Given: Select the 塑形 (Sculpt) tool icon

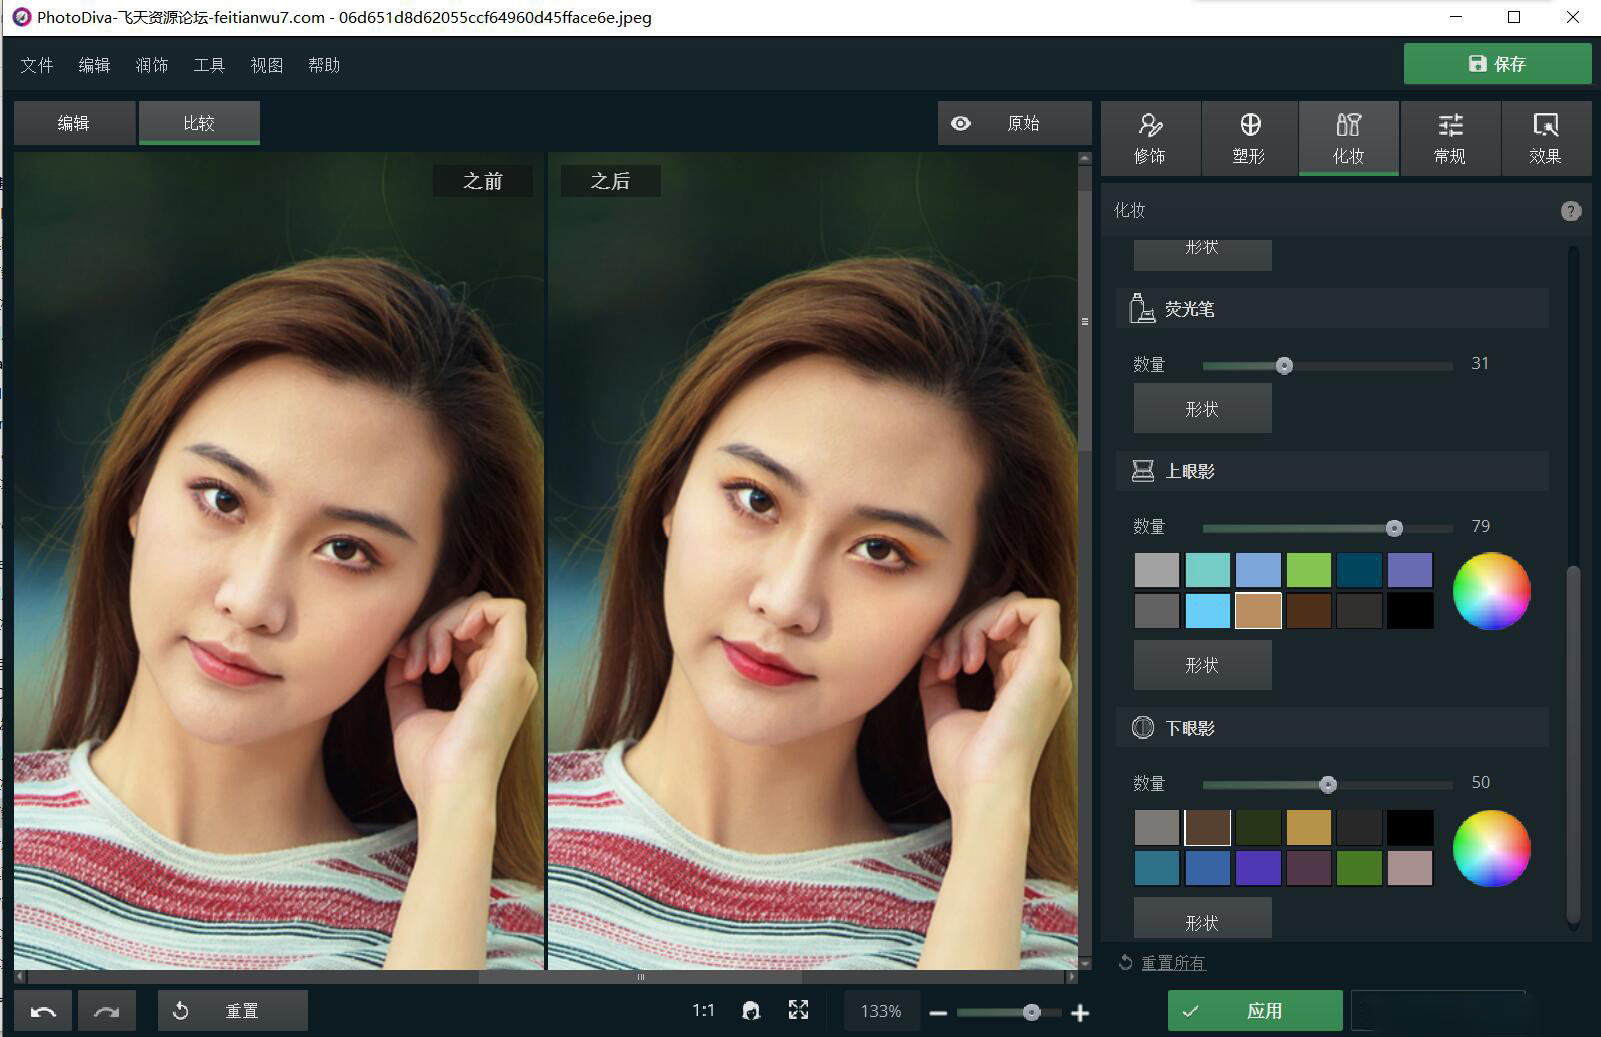Looking at the screenshot, I should tap(1248, 138).
